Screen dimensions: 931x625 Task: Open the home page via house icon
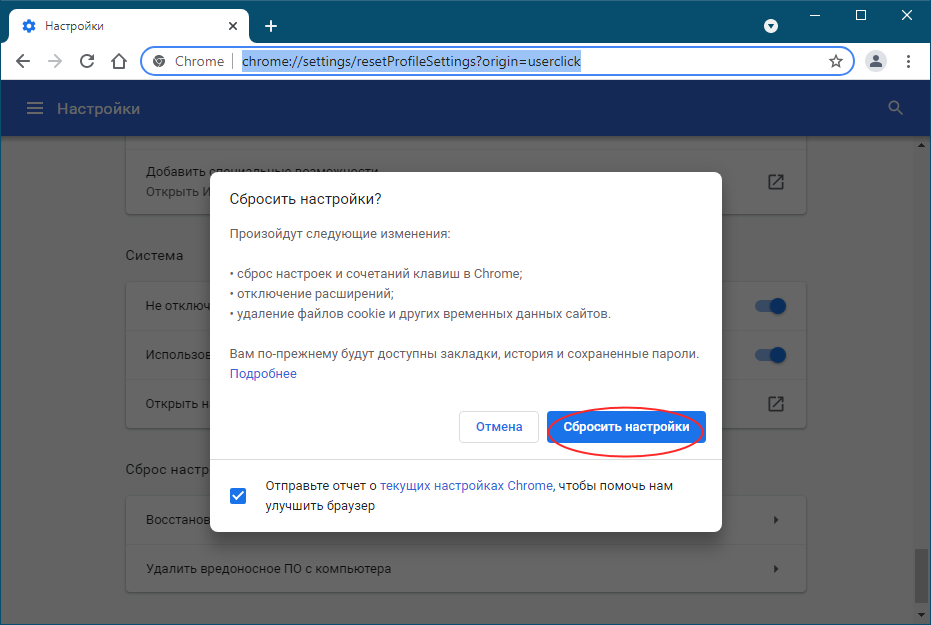pyautogui.click(x=119, y=61)
